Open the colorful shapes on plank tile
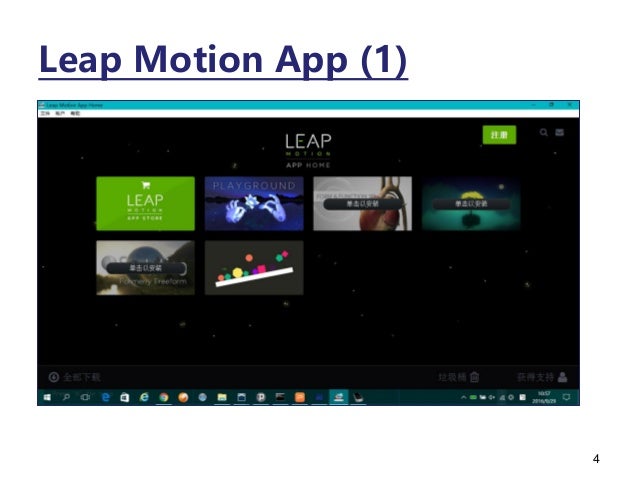 254,267
